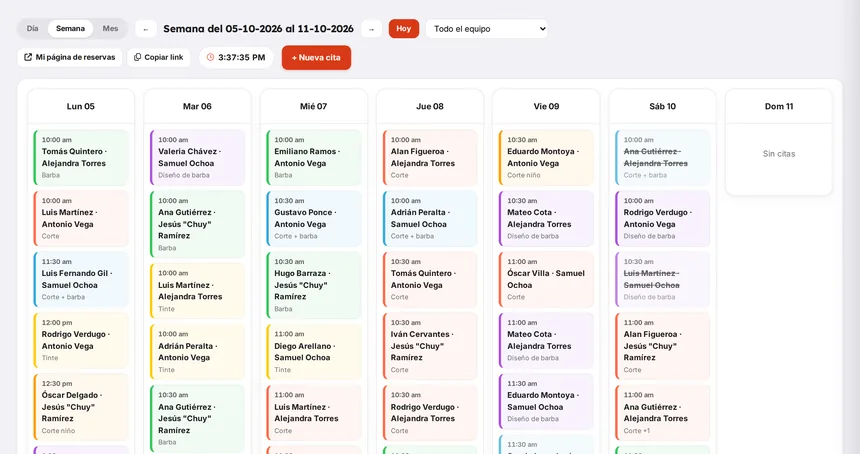This screenshot has height=454, width=860.
Task: Open Saturday's cancelled 10:00 am Ana Gutiérrez appointment
Action: coord(663,157)
